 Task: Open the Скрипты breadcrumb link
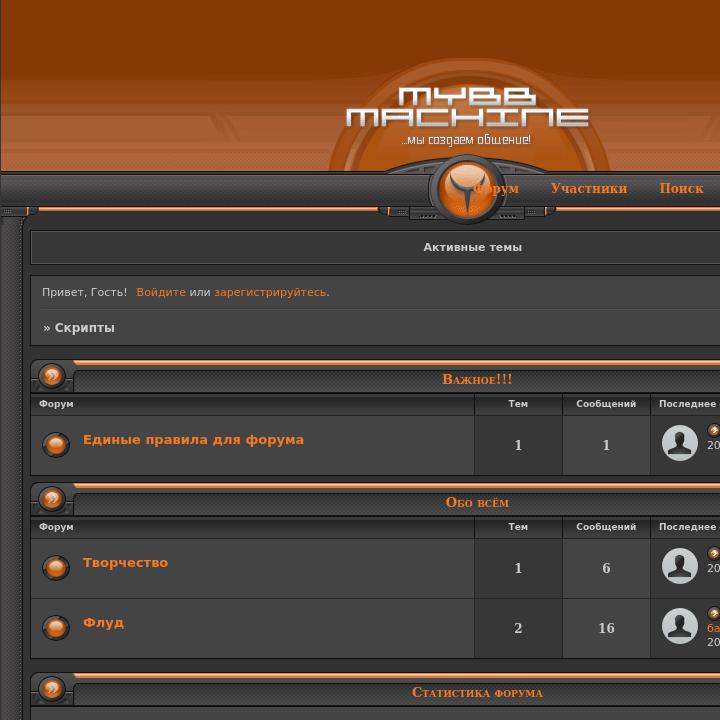[x=84, y=328]
